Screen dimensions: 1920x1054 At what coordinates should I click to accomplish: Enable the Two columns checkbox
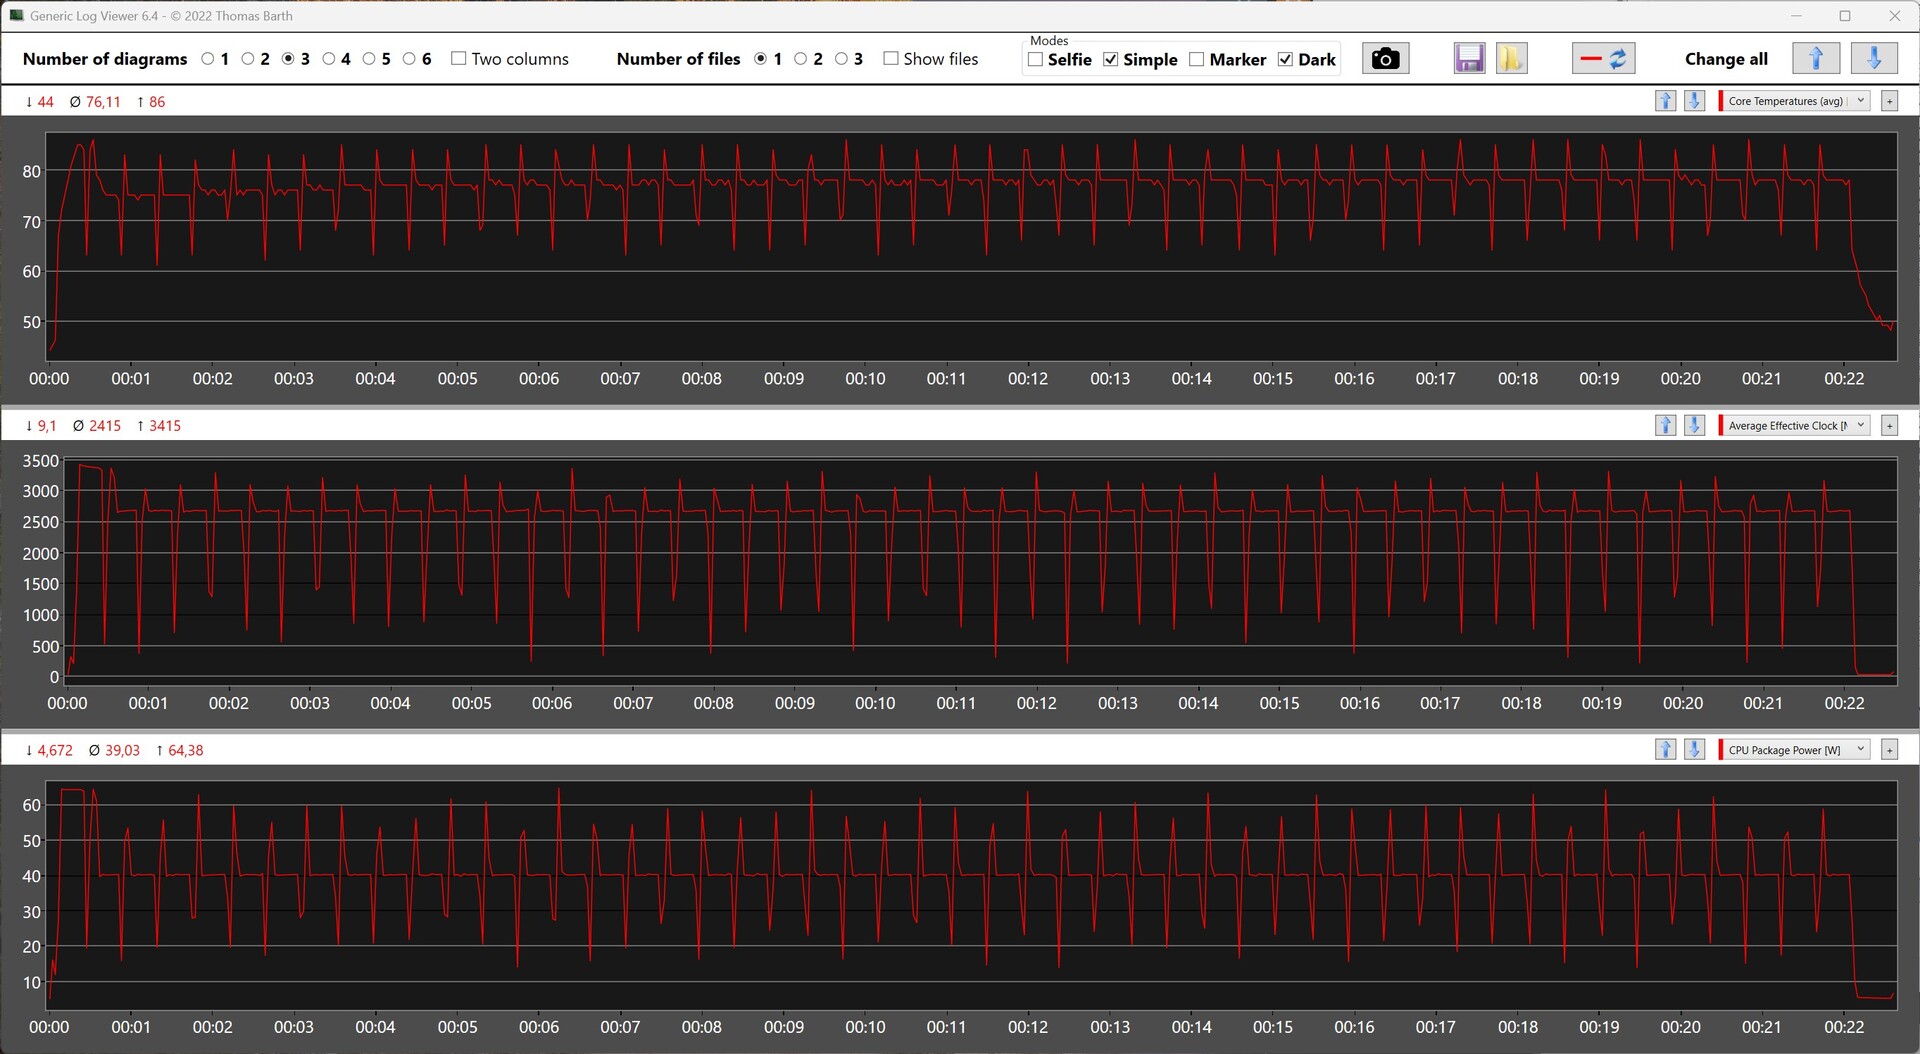(459, 59)
